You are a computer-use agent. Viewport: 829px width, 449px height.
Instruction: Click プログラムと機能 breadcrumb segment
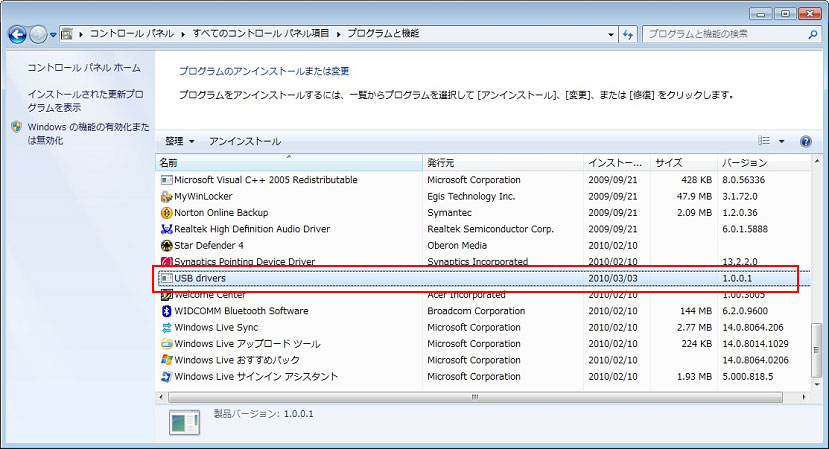(x=383, y=33)
